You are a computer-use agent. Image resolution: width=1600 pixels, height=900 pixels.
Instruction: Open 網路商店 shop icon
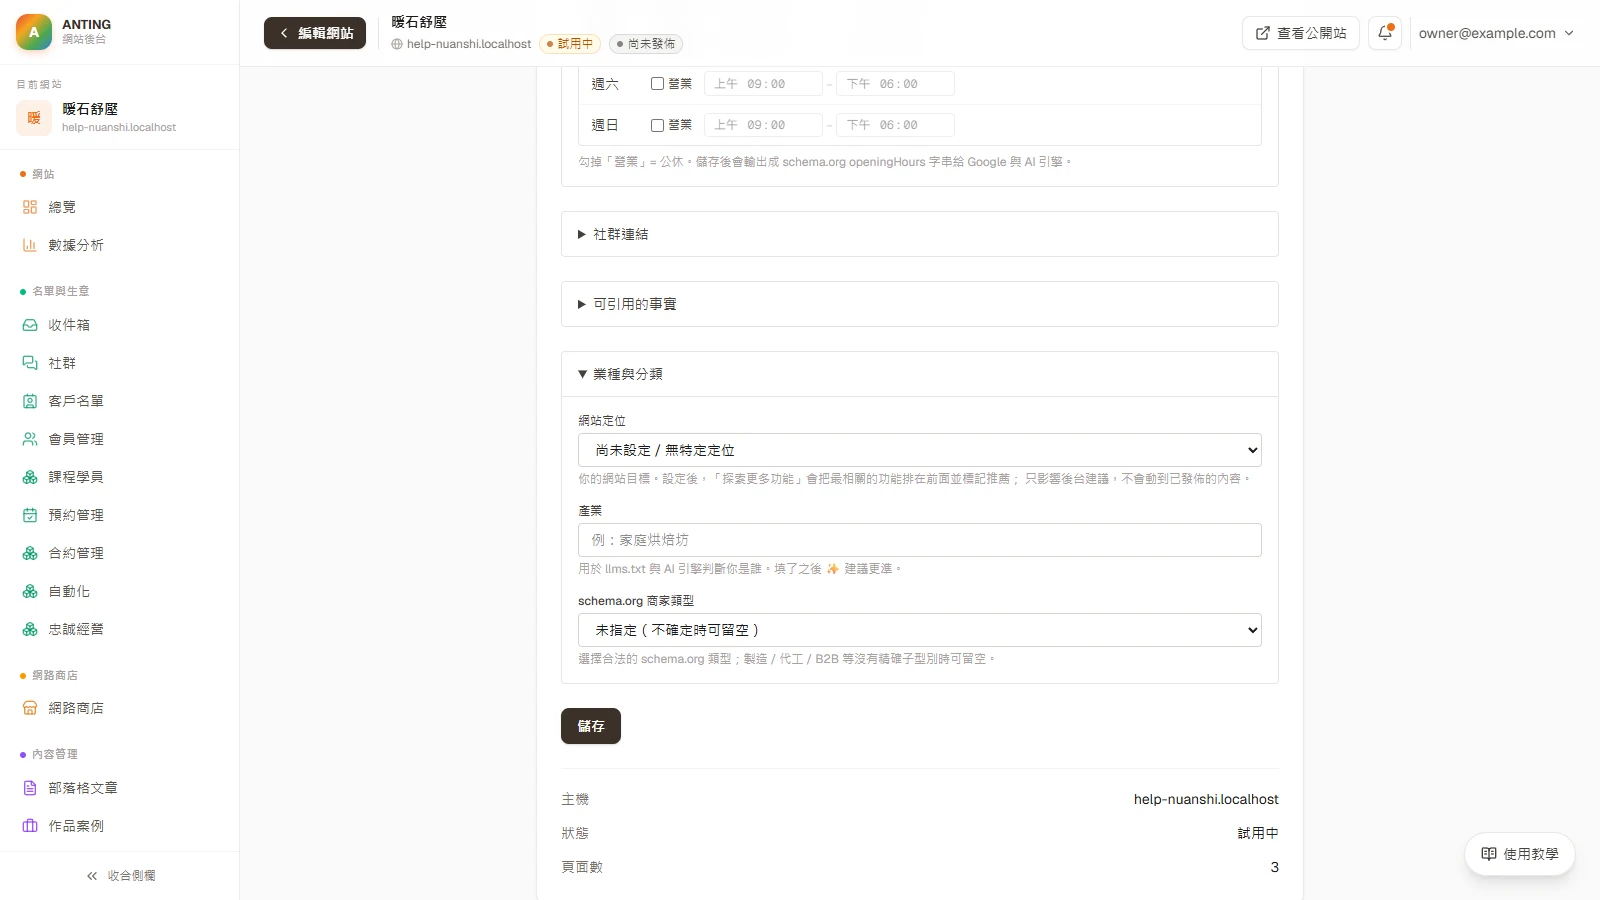30,708
